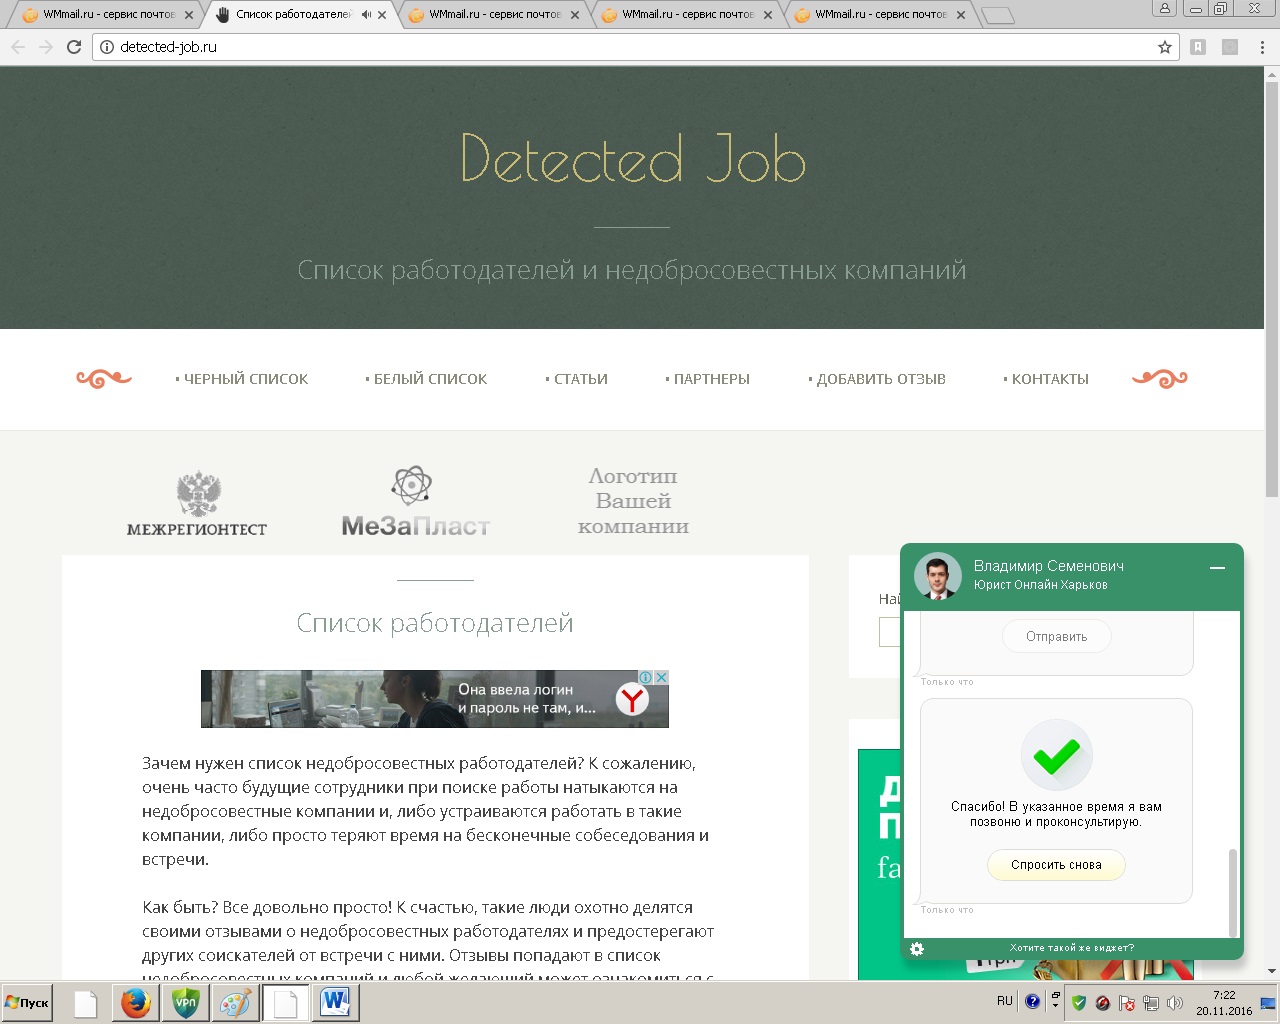Open chat widget settings gear
Viewport: 1280px width, 1024px height.
click(917, 948)
